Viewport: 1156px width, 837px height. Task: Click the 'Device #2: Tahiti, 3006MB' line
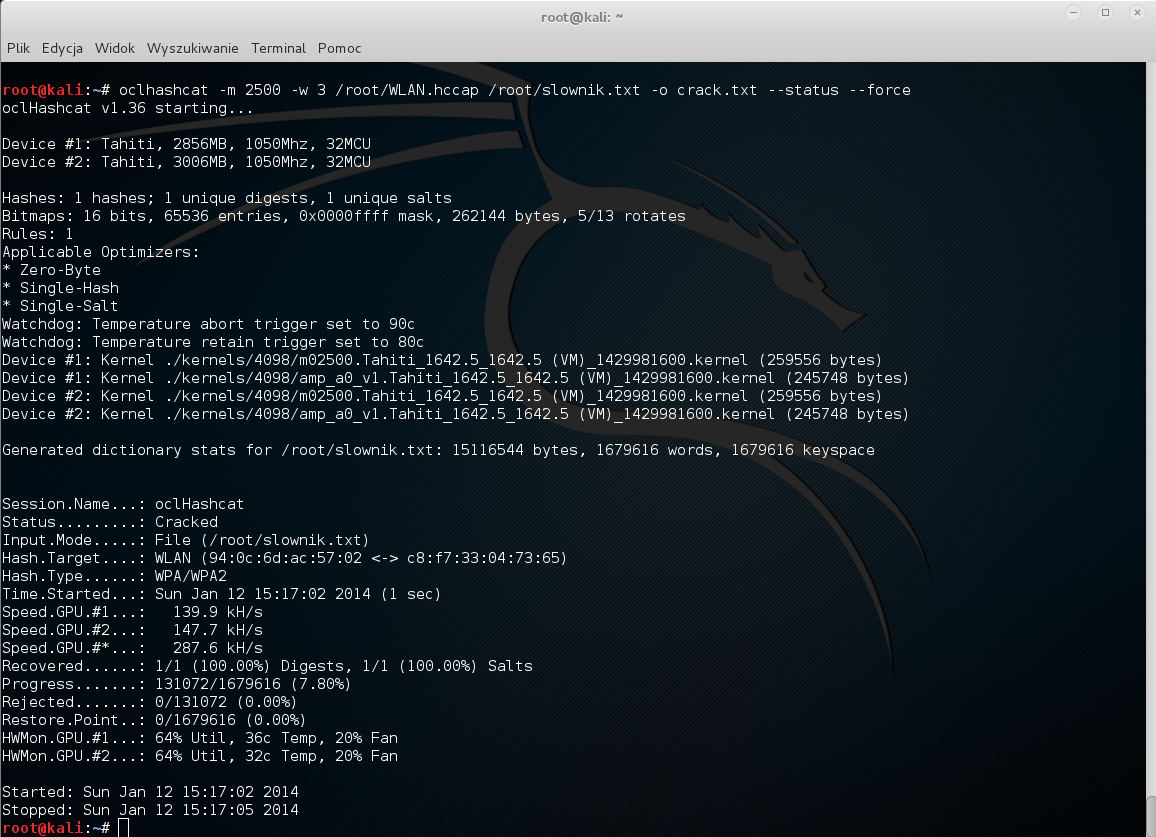(187, 162)
